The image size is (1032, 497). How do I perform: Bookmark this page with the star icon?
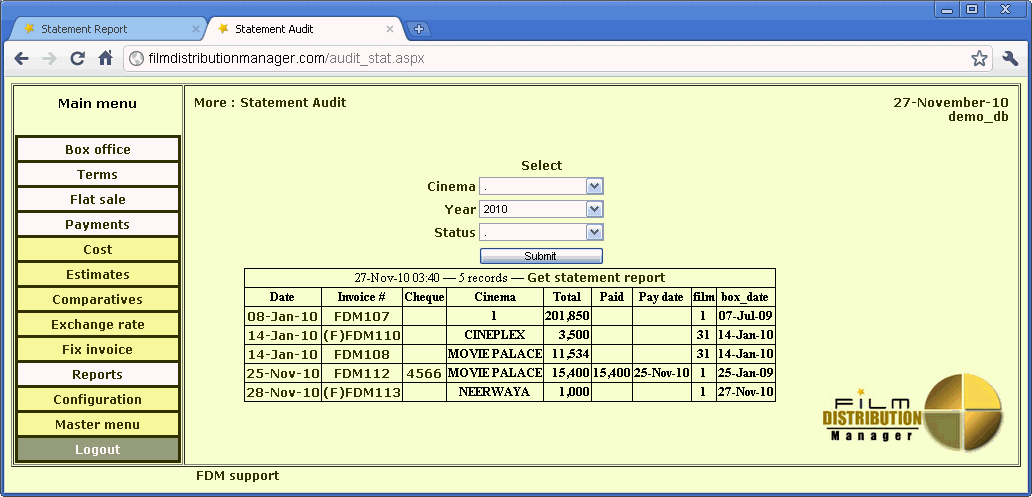(x=979, y=59)
